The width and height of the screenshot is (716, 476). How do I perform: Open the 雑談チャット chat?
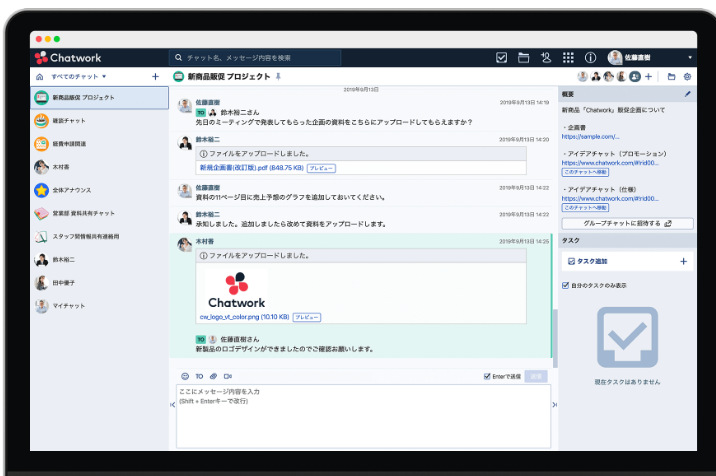point(100,121)
